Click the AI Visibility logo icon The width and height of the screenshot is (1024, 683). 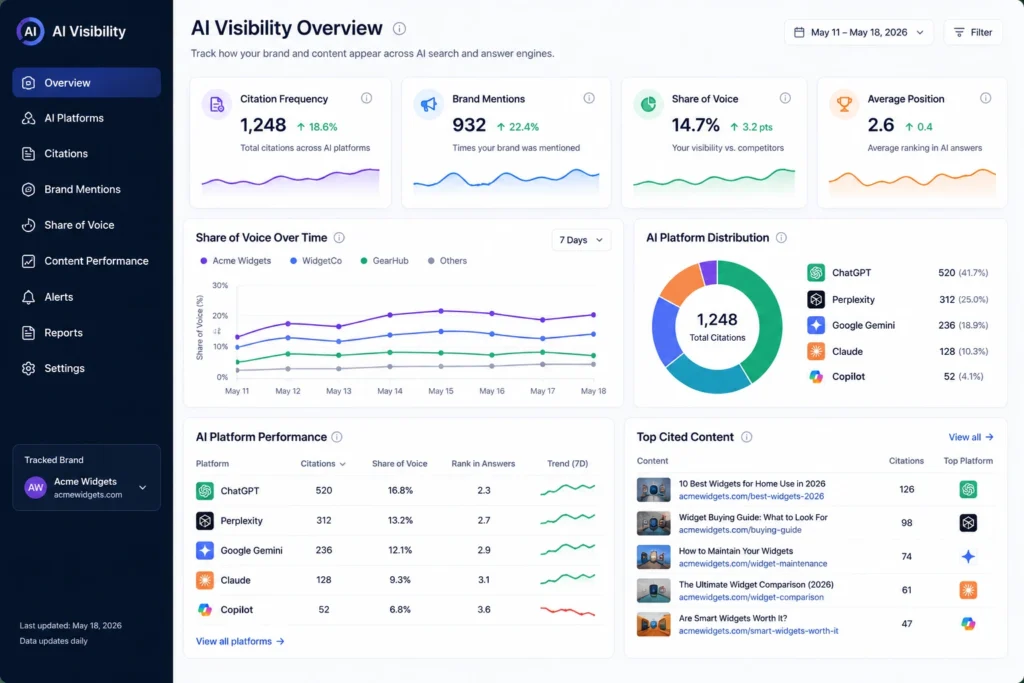(x=30, y=31)
